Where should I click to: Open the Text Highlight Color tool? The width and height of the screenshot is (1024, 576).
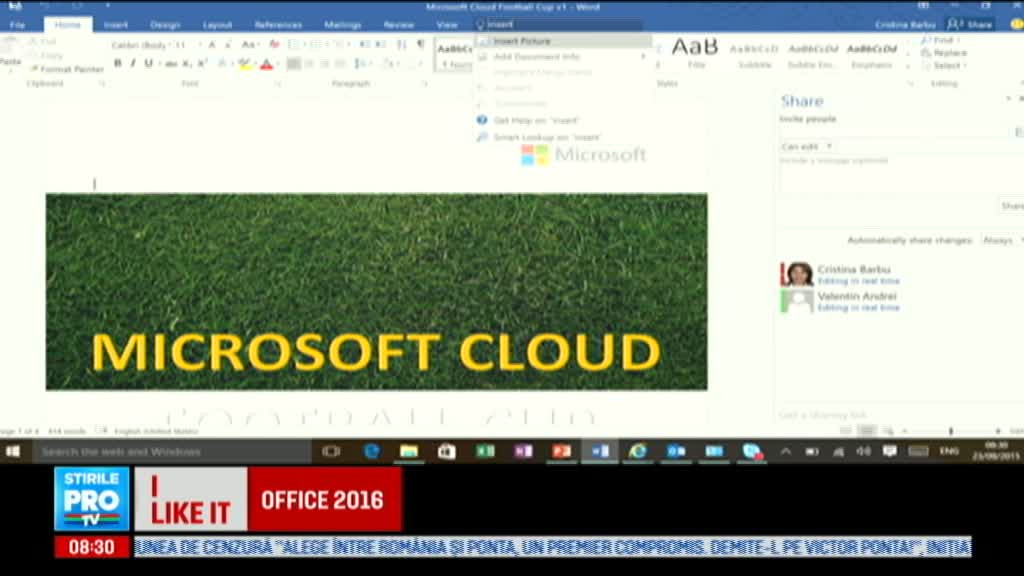coord(245,63)
